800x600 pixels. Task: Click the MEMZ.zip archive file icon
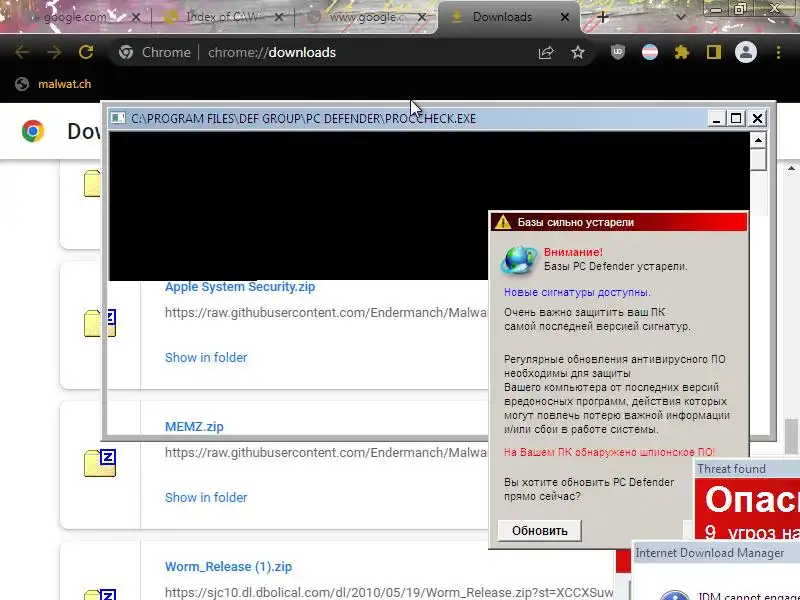coord(100,463)
